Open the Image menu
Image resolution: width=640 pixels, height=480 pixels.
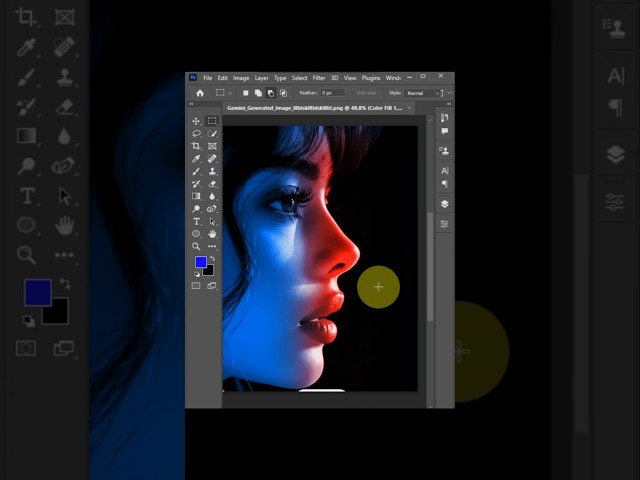tap(241, 78)
